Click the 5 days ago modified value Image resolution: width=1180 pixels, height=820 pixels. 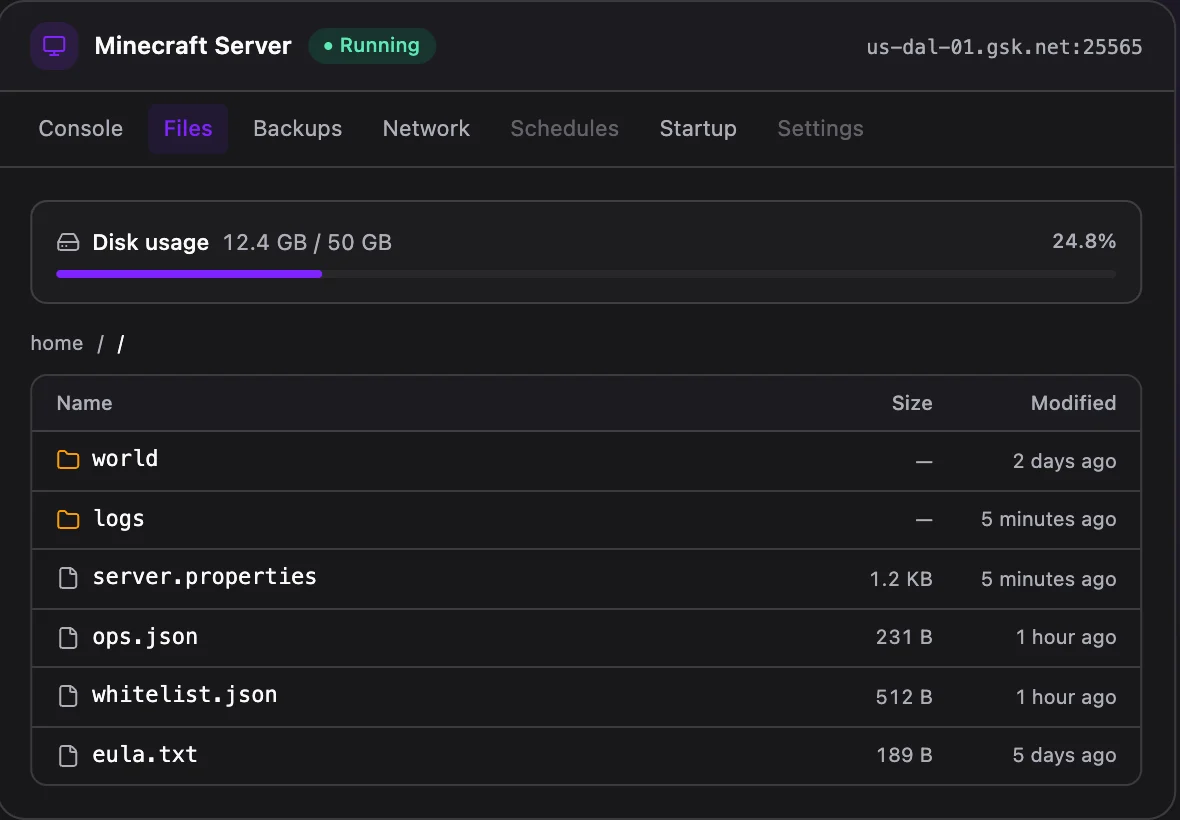click(1064, 755)
